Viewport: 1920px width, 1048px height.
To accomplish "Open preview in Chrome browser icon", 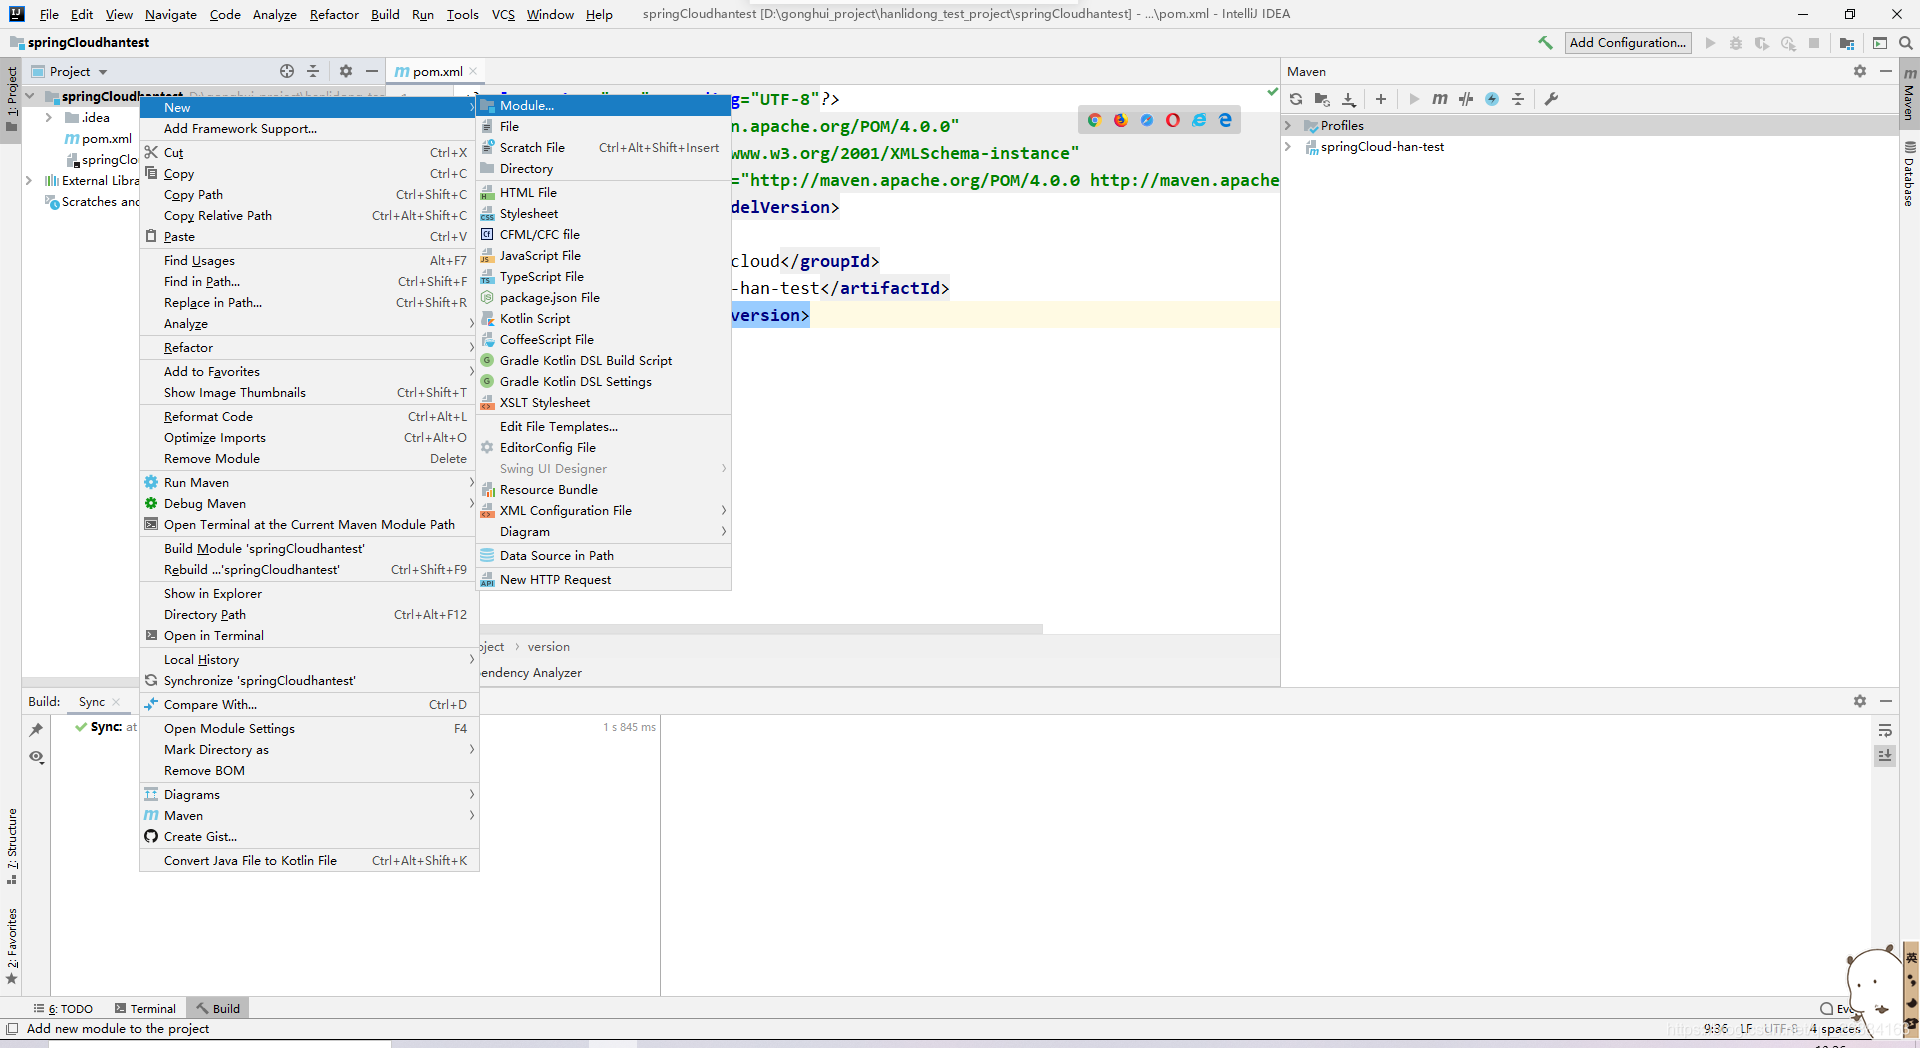I will coord(1095,120).
